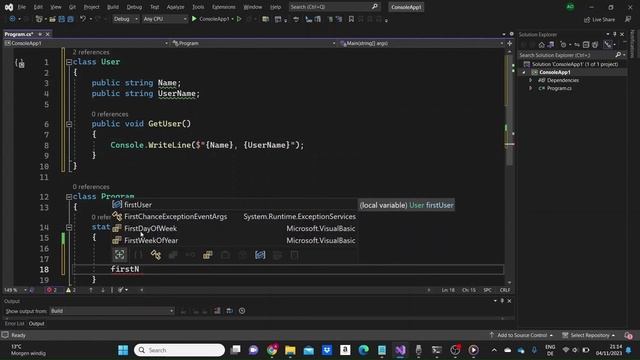Open the Debug configuration dropdown
The height and width of the screenshot is (360, 640).
pos(125,19)
